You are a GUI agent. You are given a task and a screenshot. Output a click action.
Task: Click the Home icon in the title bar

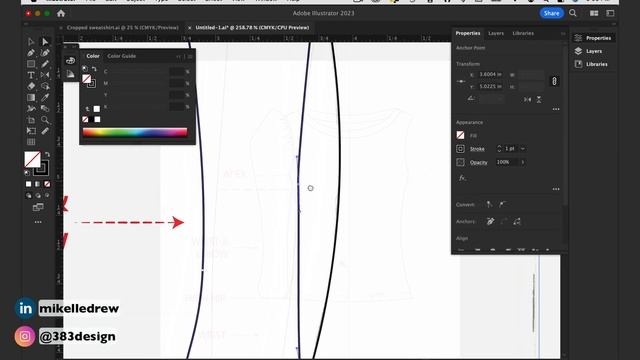pos(61,13)
